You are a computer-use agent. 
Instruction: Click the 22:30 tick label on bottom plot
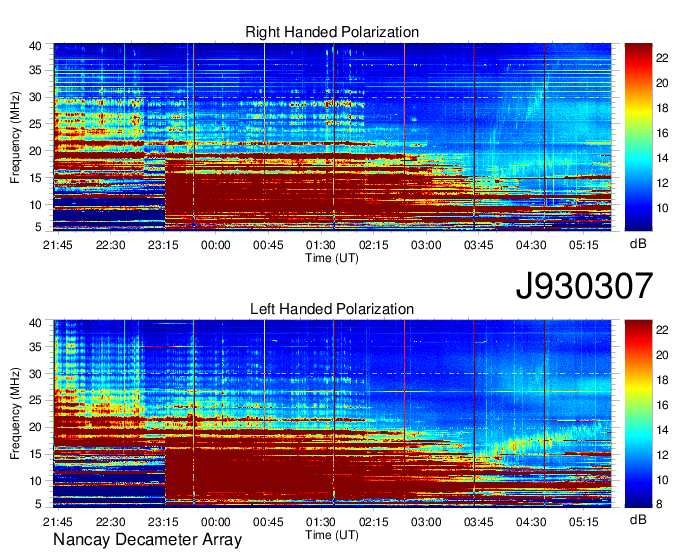pyautogui.click(x=110, y=522)
